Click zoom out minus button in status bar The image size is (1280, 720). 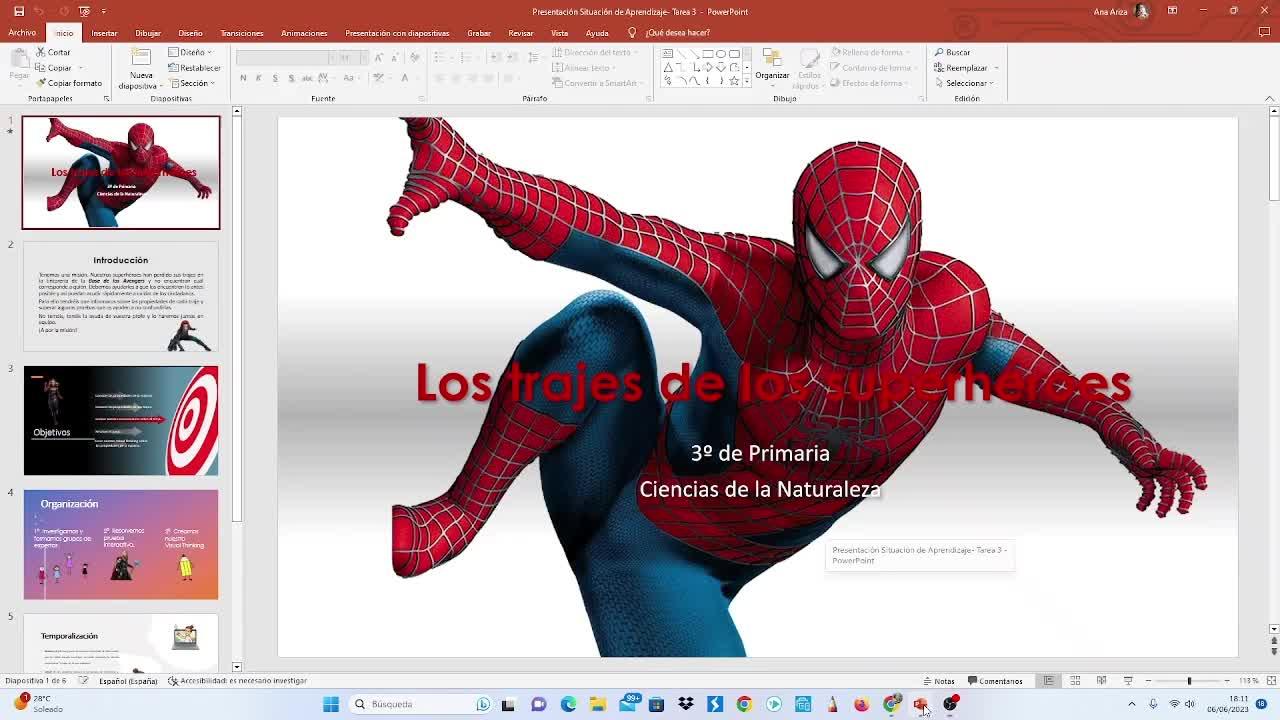(x=1148, y=681)
